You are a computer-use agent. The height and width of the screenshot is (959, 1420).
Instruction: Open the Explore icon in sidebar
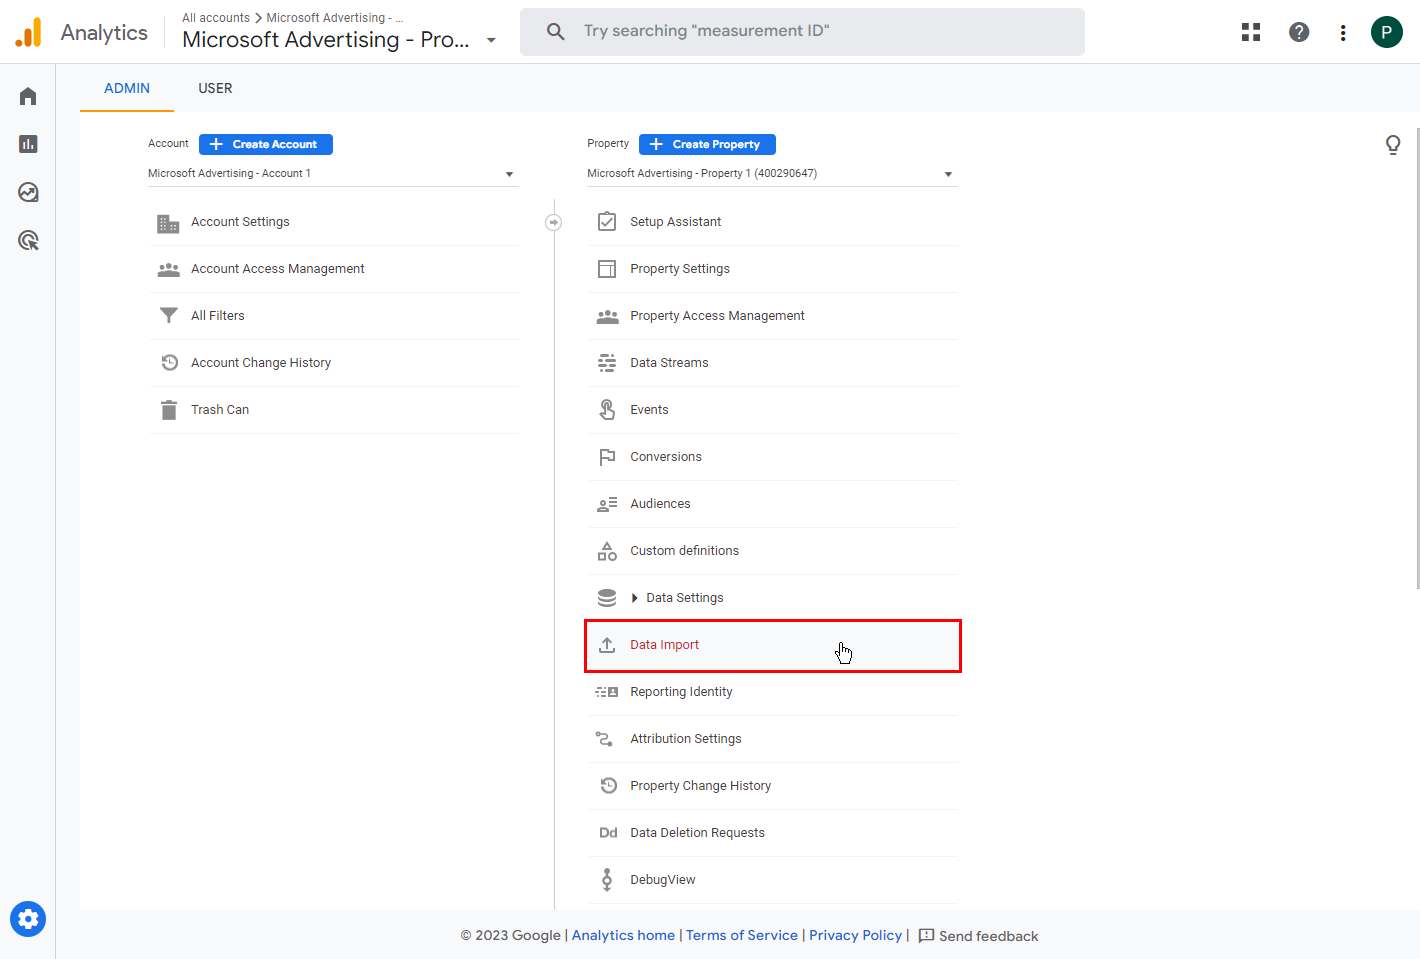pyautogui.click(x=28, y=192)
